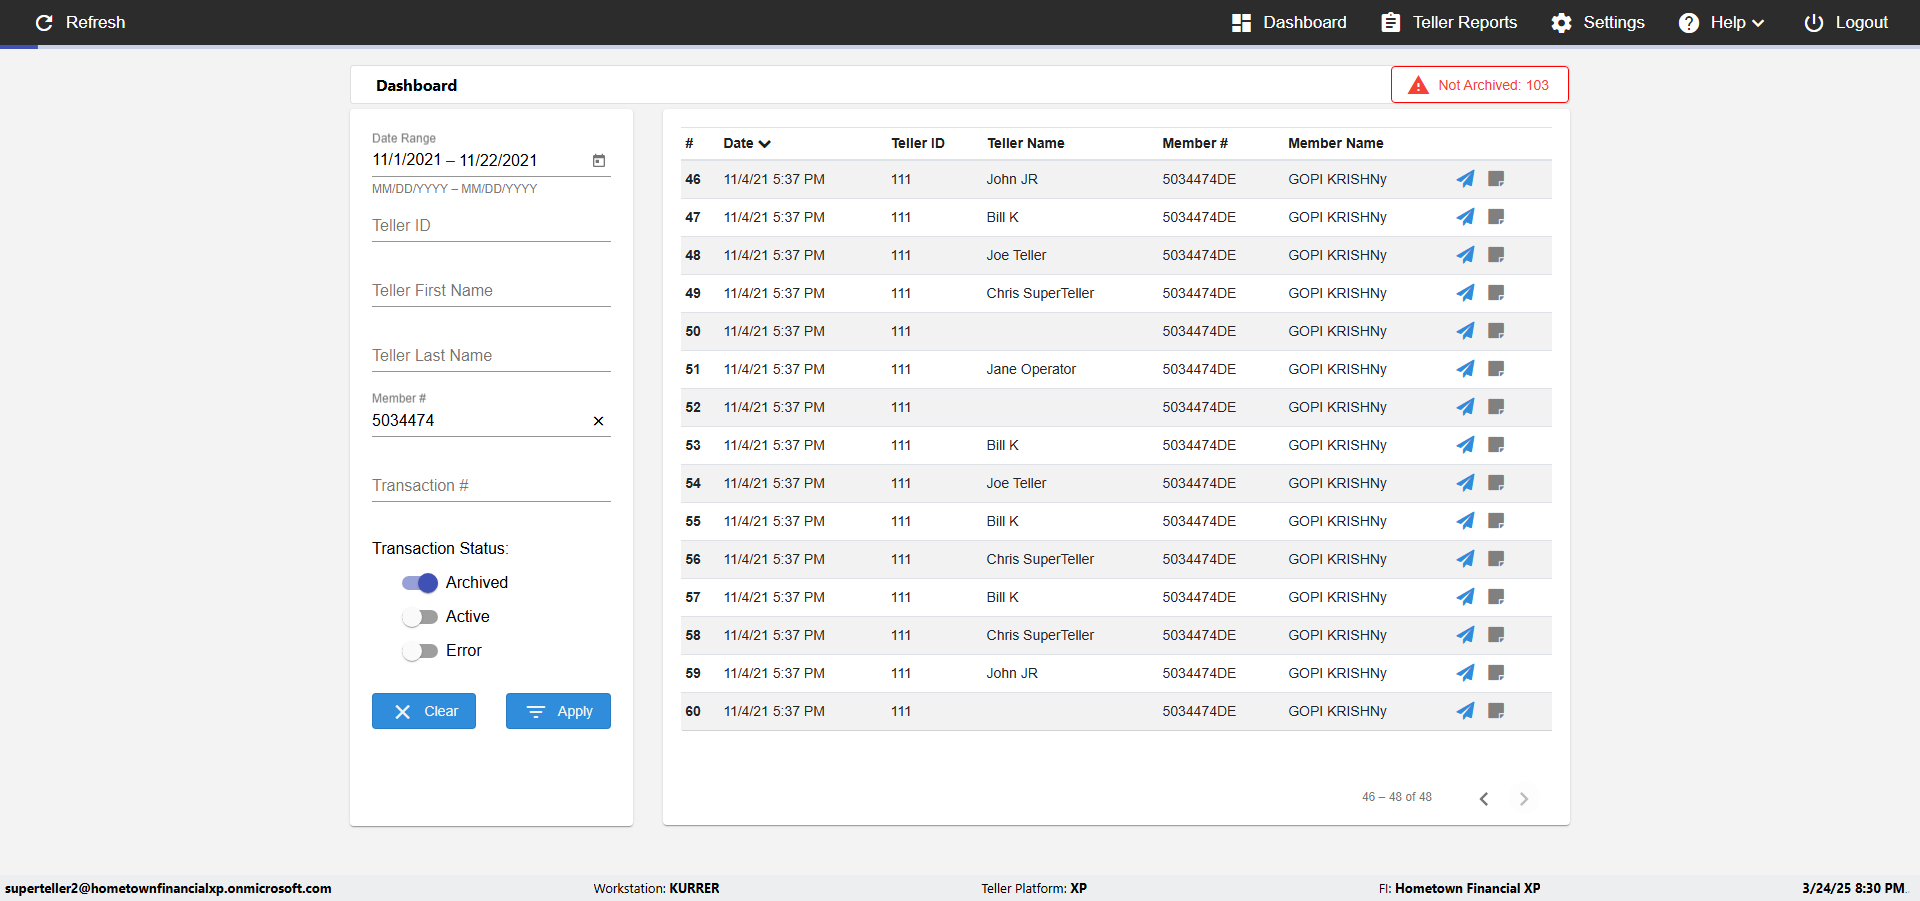Click the send icon in row 59

tap(1465, 673)
